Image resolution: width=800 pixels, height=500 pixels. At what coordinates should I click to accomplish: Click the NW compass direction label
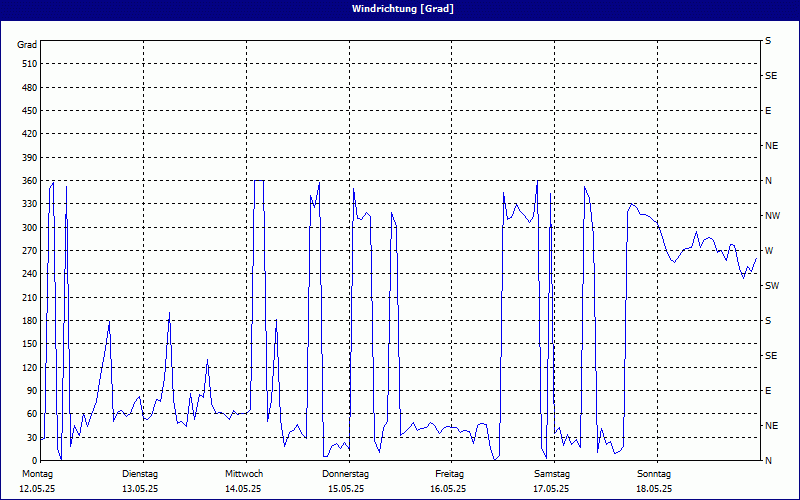pos(771,216)
